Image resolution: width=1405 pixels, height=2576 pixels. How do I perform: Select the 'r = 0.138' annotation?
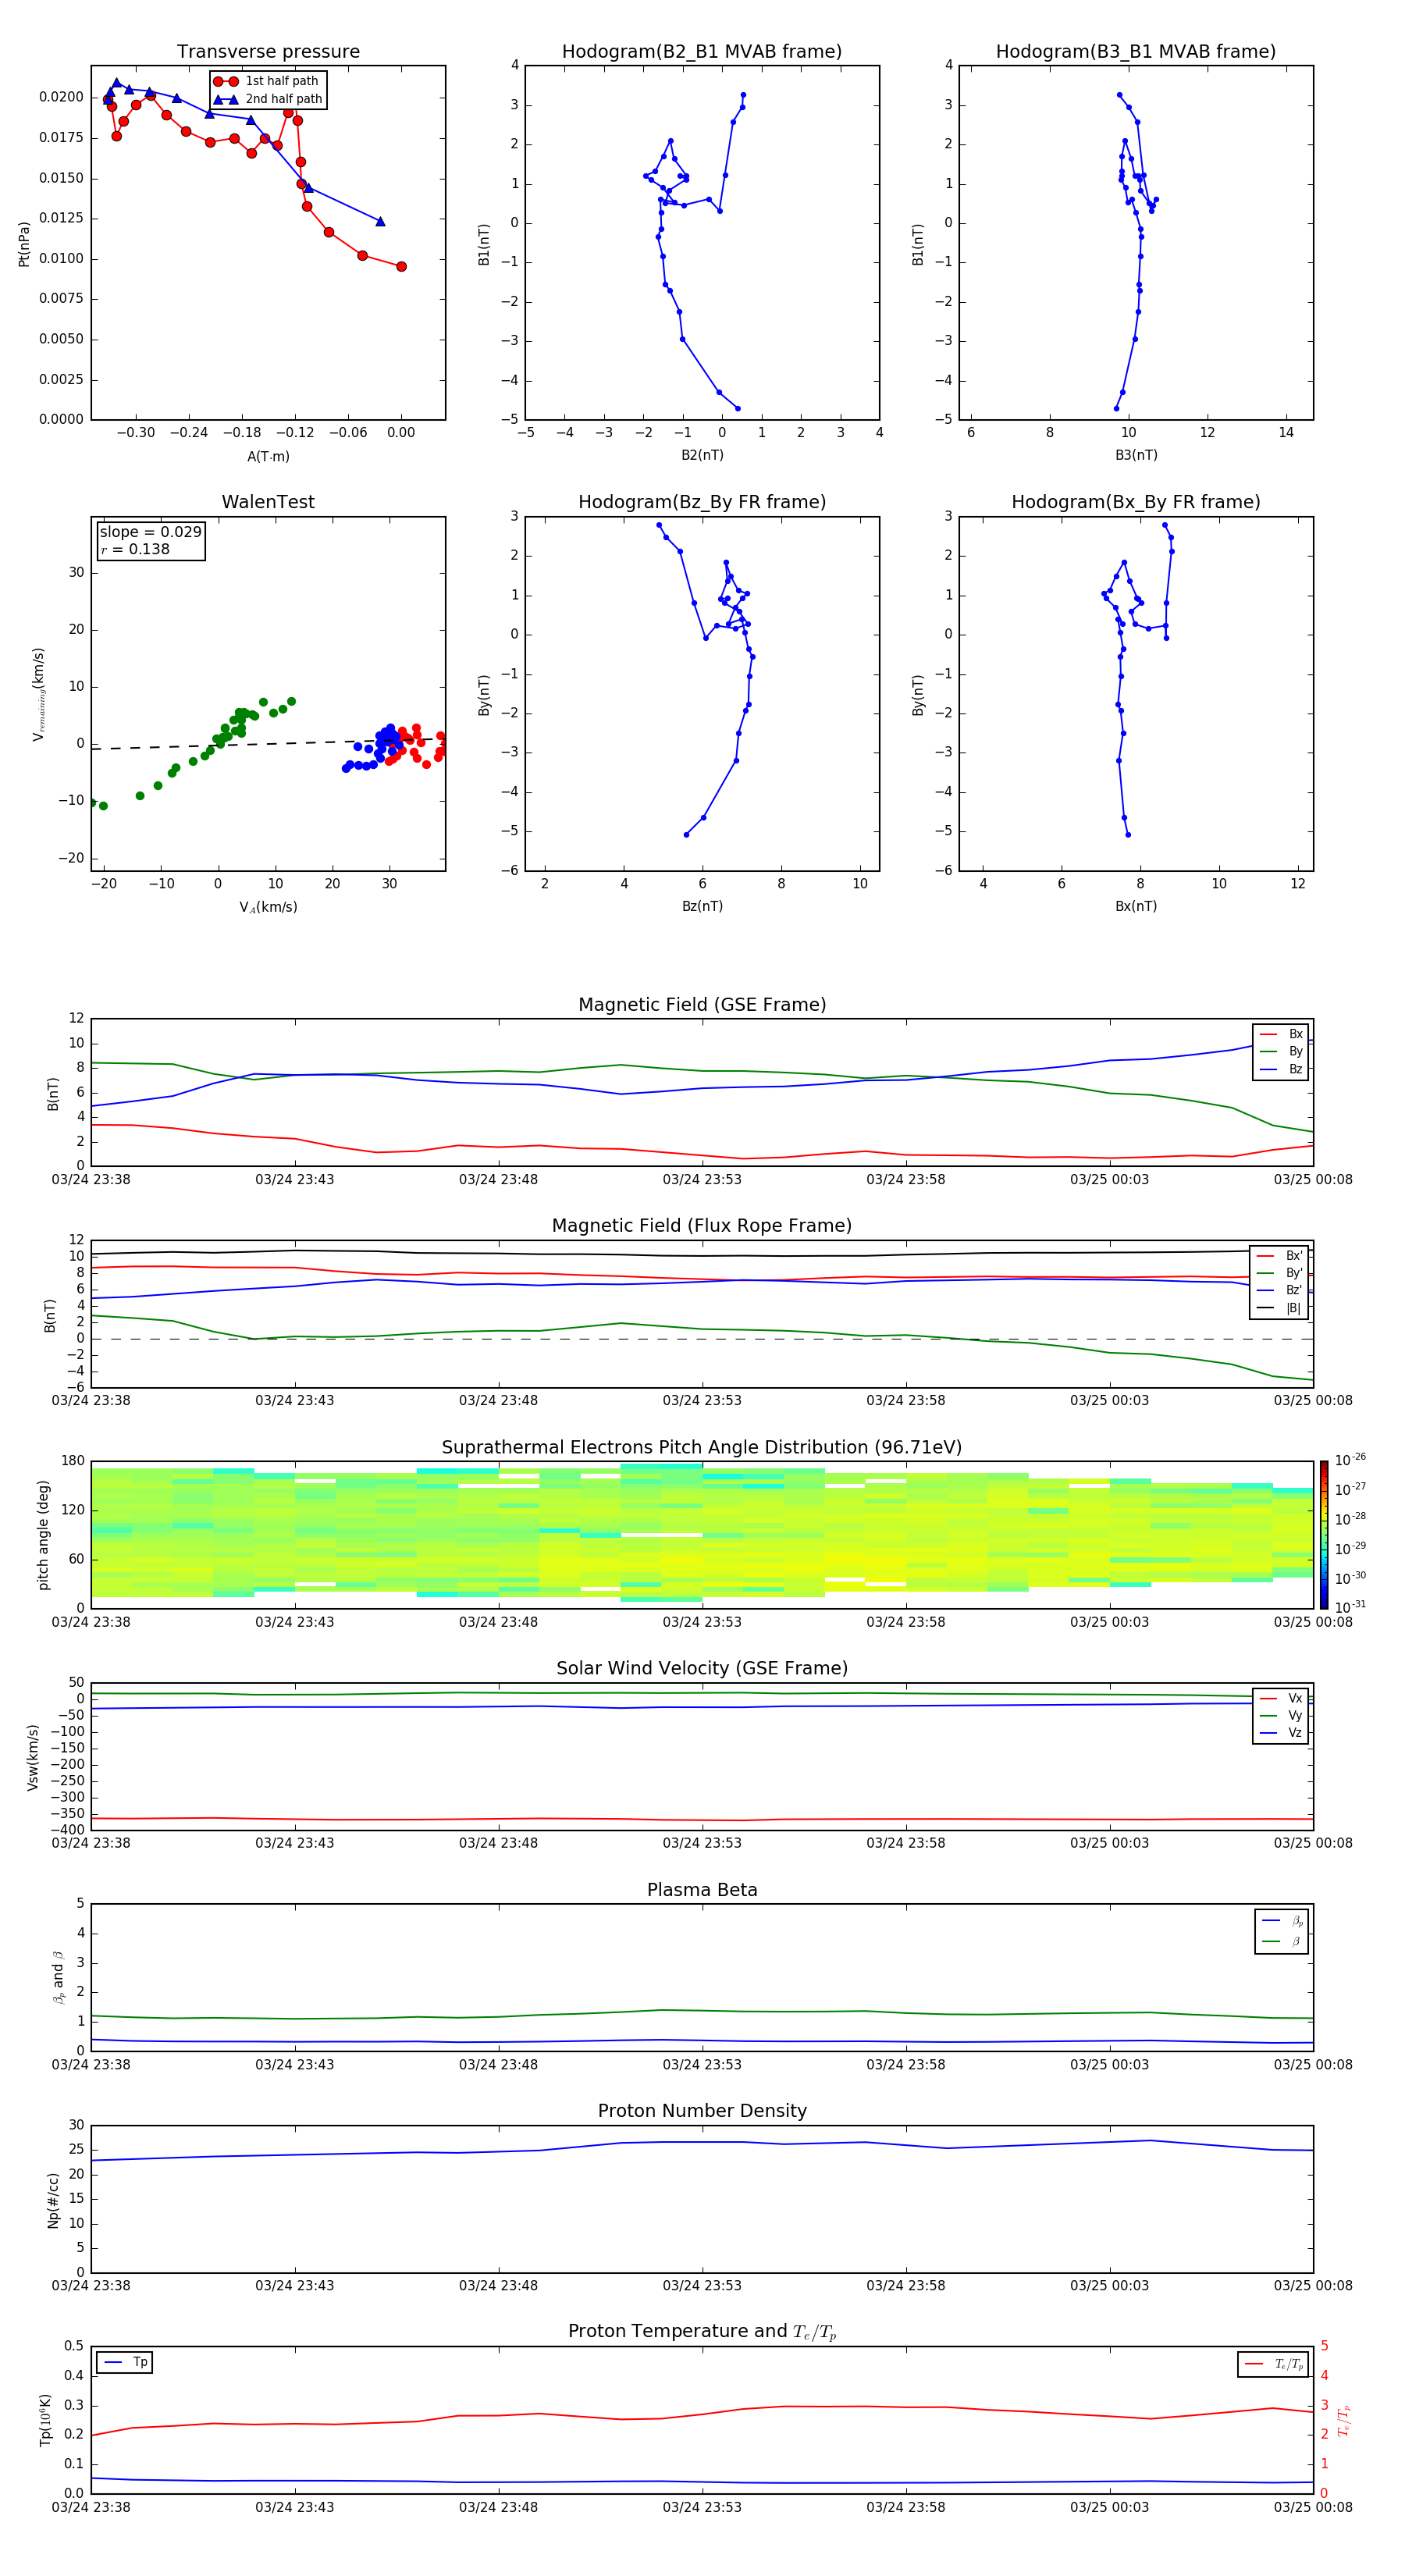[x=135, y=549]
